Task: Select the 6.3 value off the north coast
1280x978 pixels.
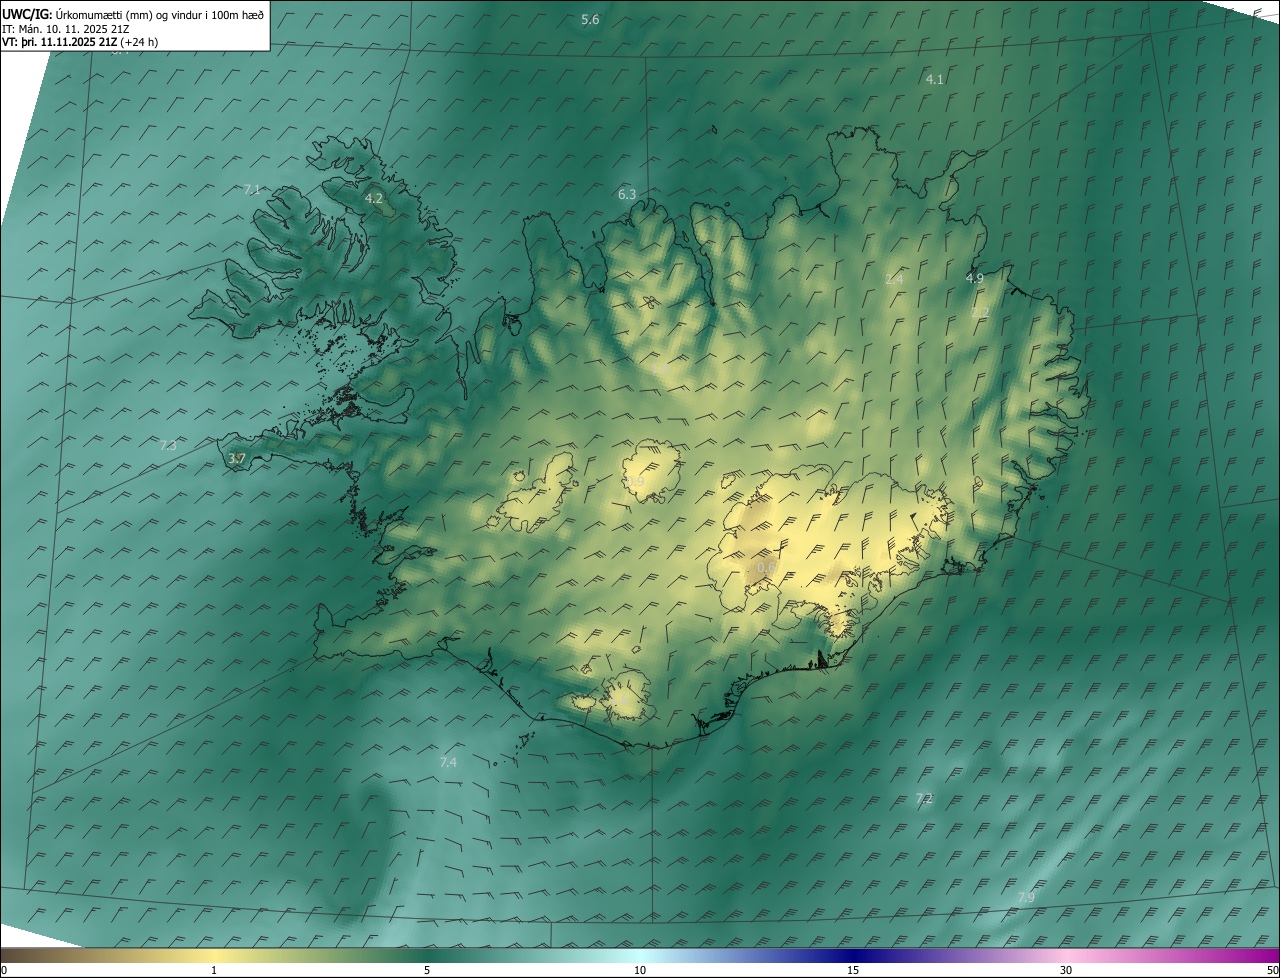Action: [627, 194]
